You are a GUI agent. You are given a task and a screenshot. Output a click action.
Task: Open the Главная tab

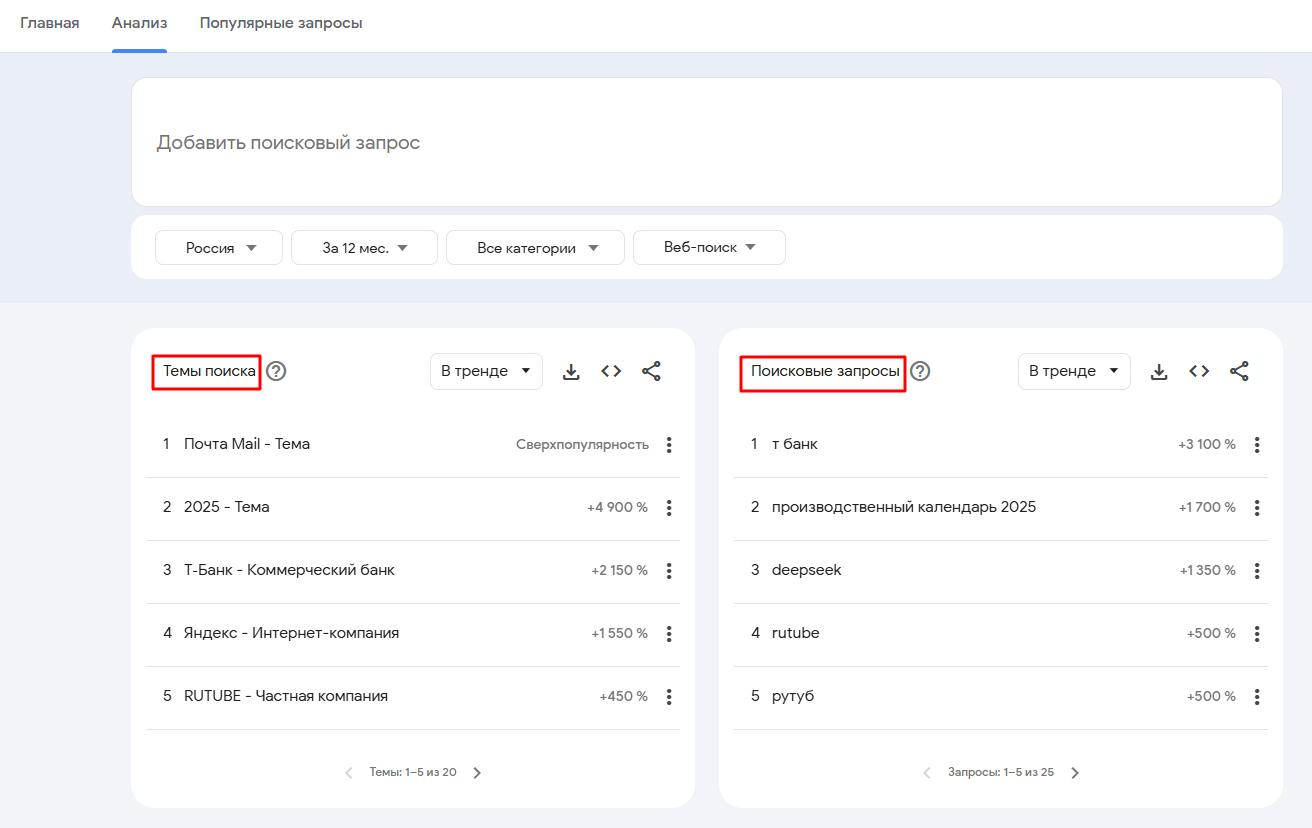50,23
